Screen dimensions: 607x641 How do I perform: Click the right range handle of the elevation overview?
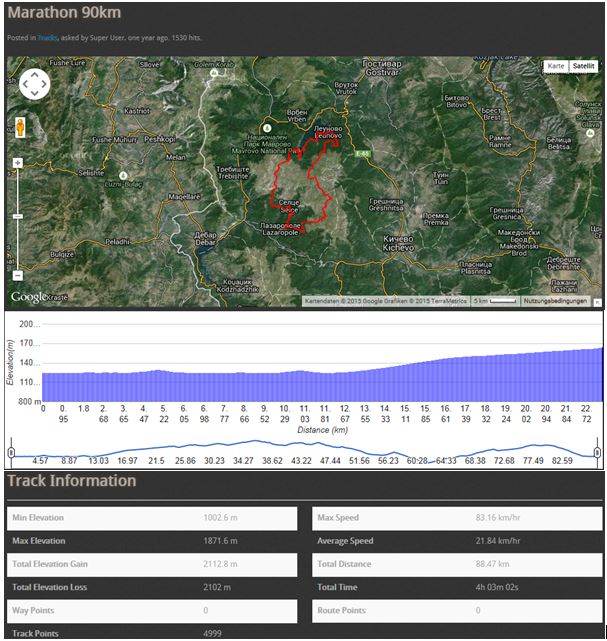click(x=597, y=453)
